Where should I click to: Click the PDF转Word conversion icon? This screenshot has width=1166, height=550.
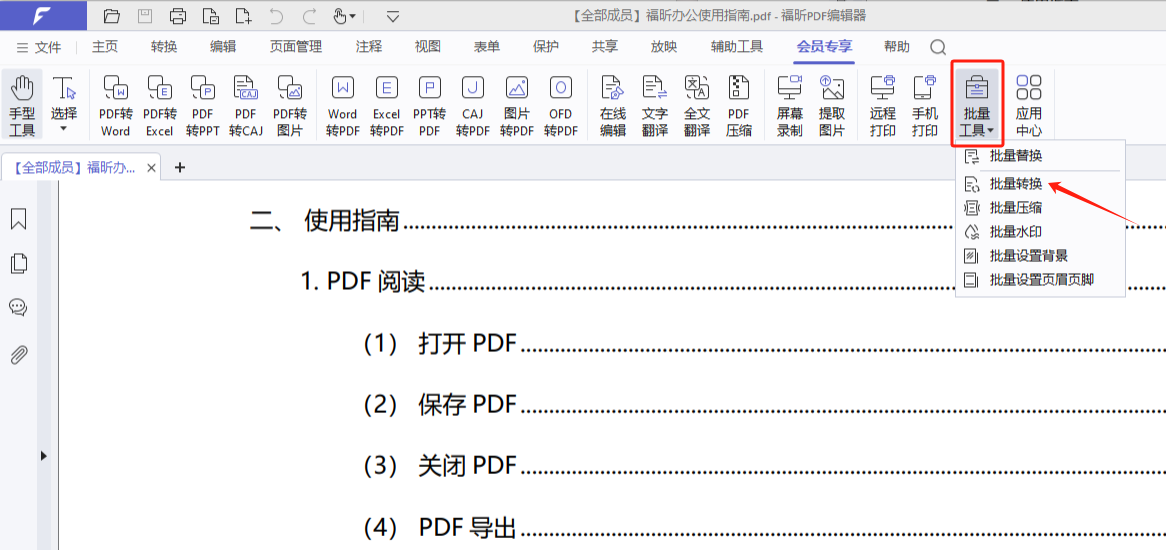[115, 105]
